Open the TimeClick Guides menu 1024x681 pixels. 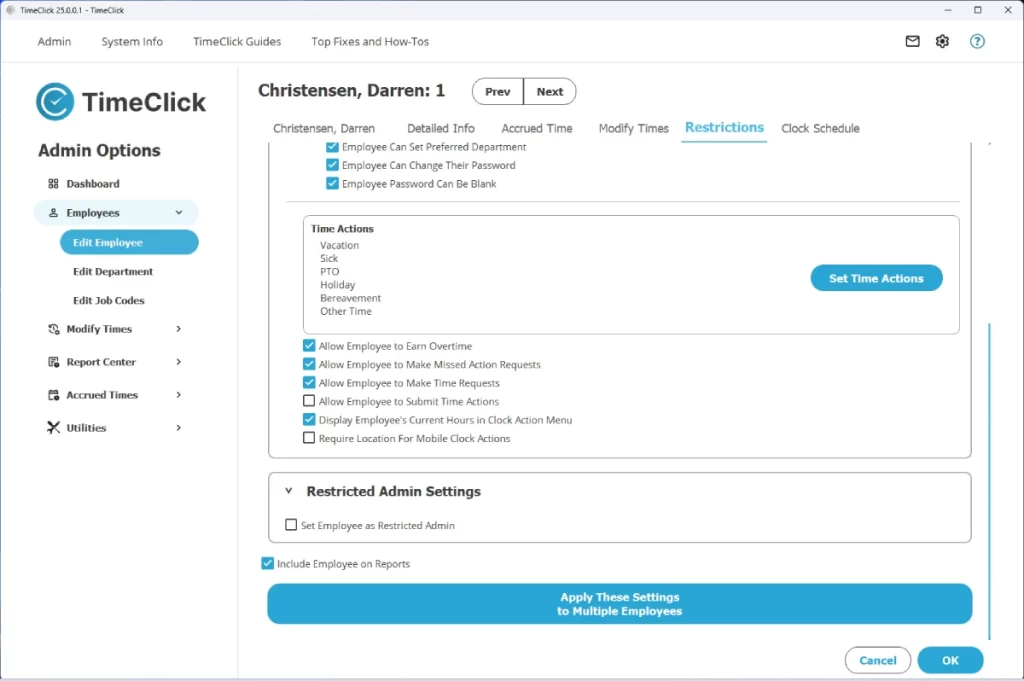(x=237, y=41)
